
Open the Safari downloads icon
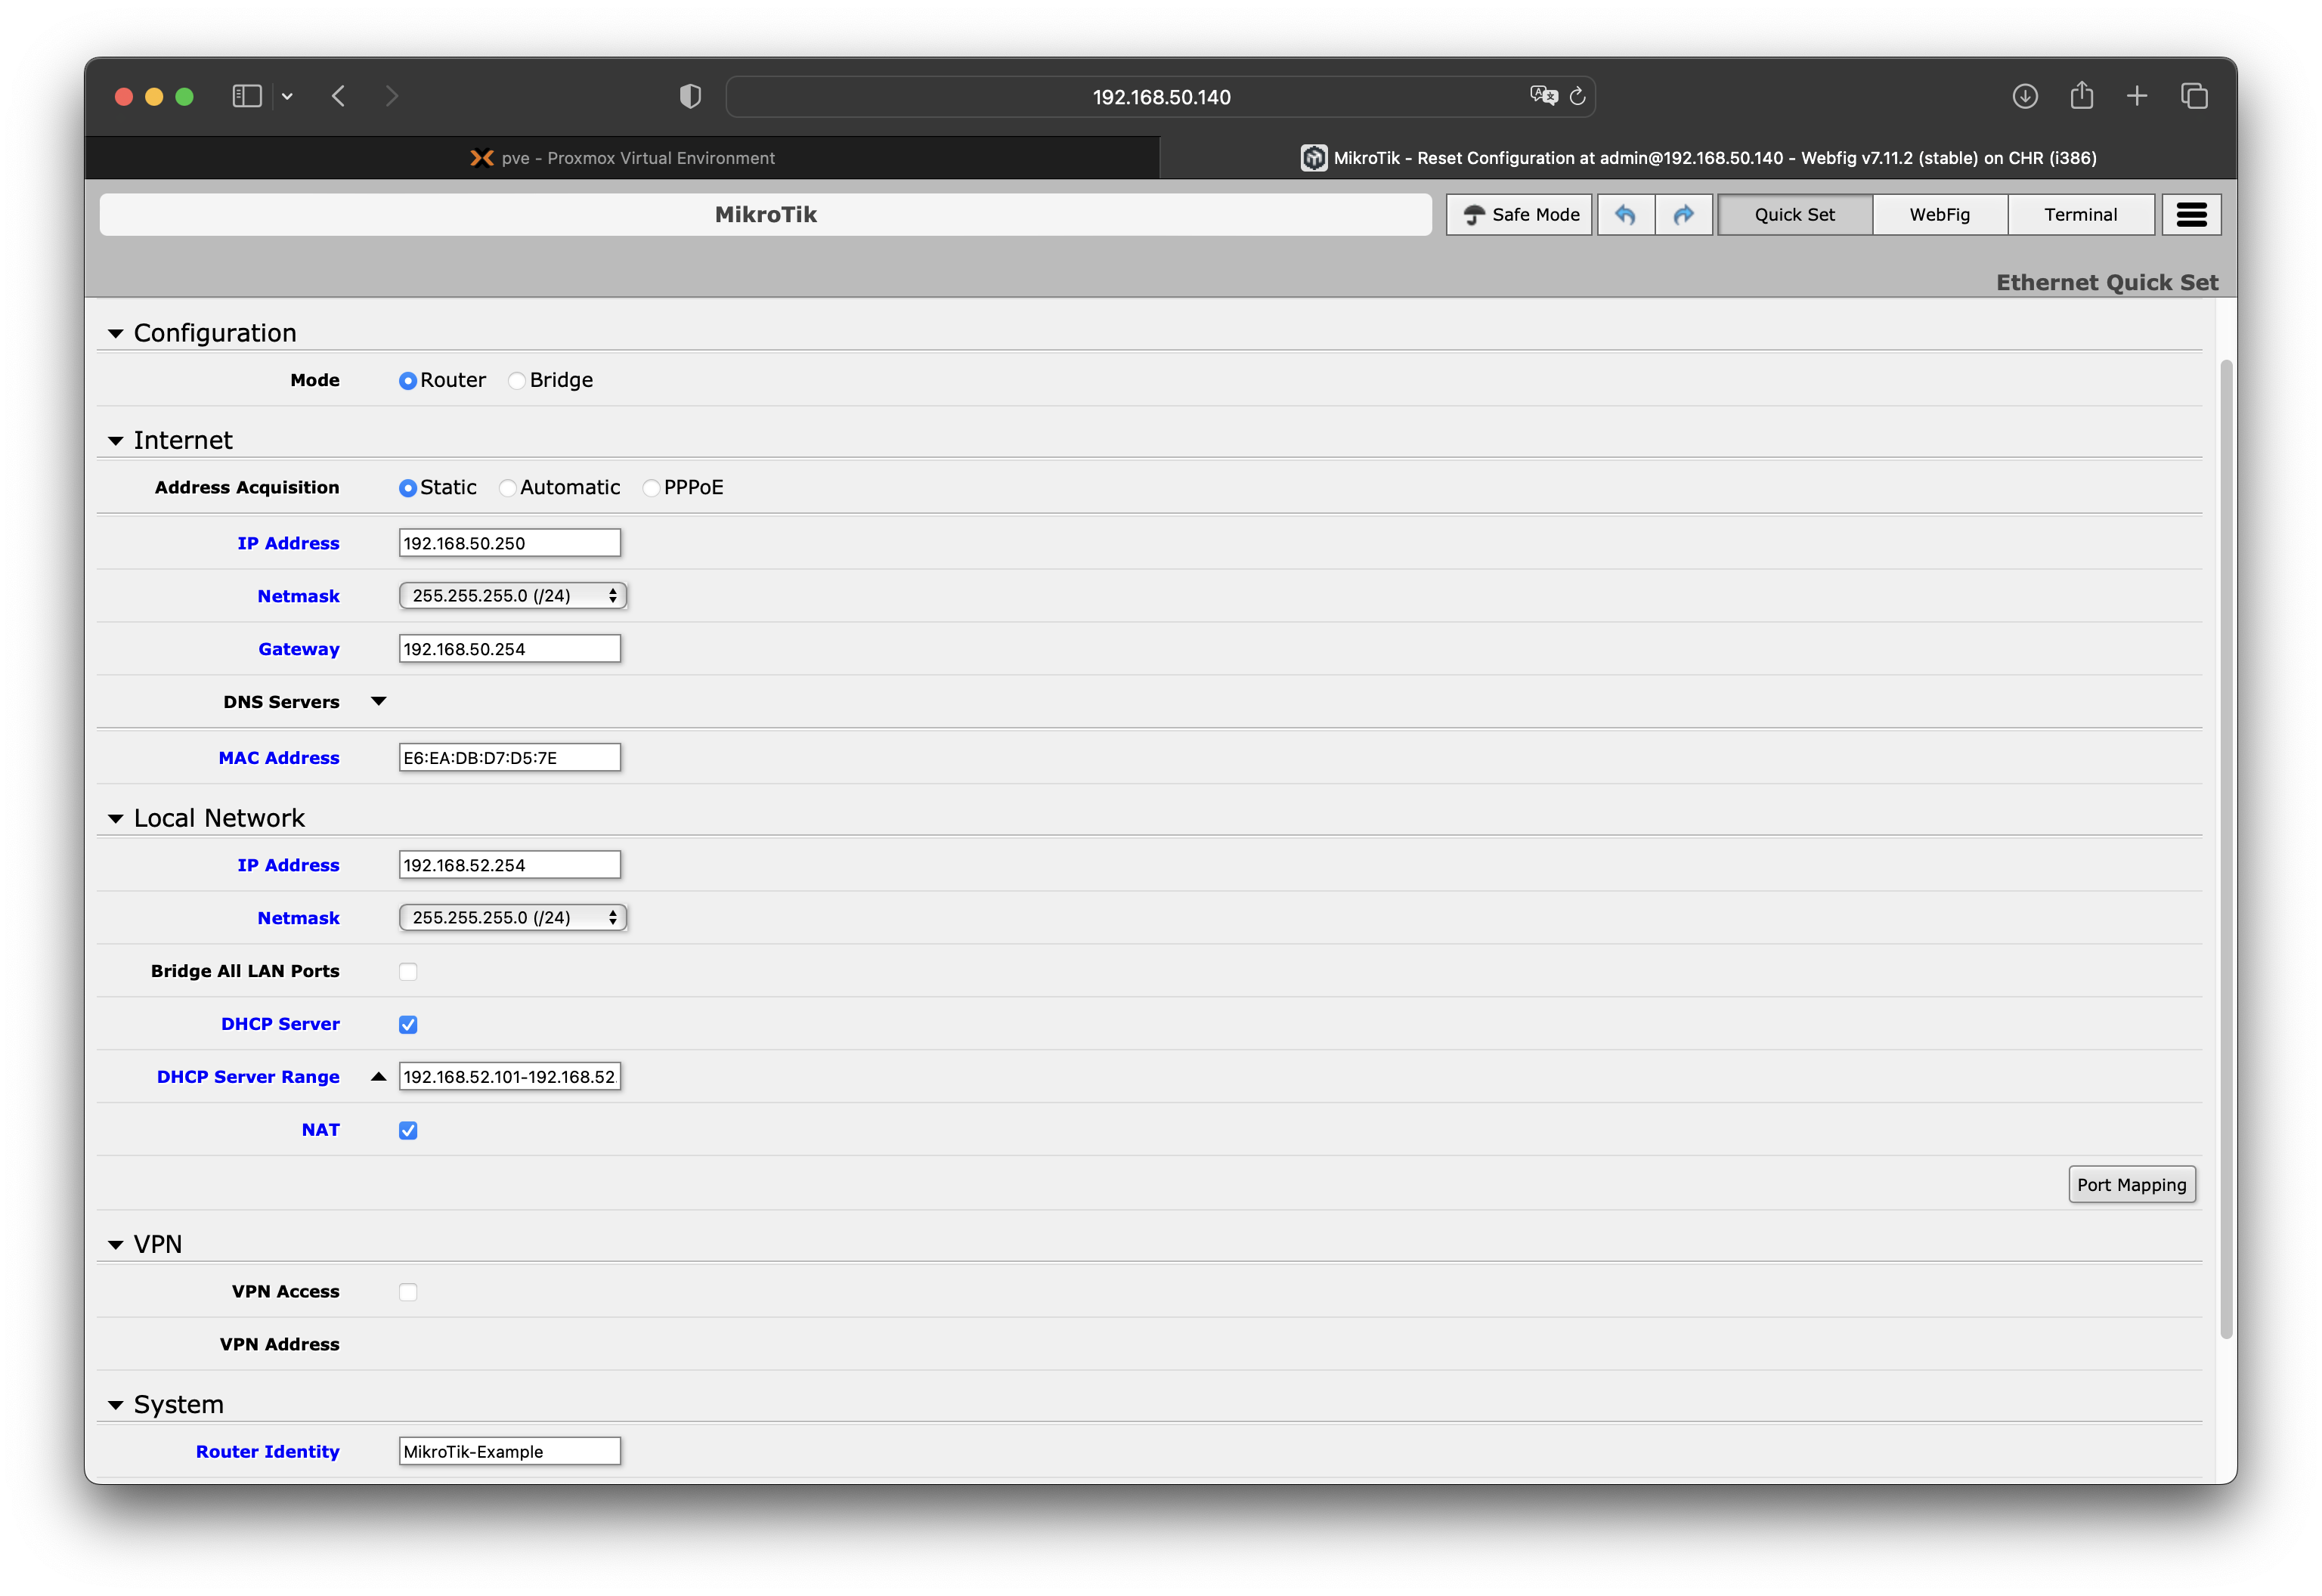[2025, 96]
